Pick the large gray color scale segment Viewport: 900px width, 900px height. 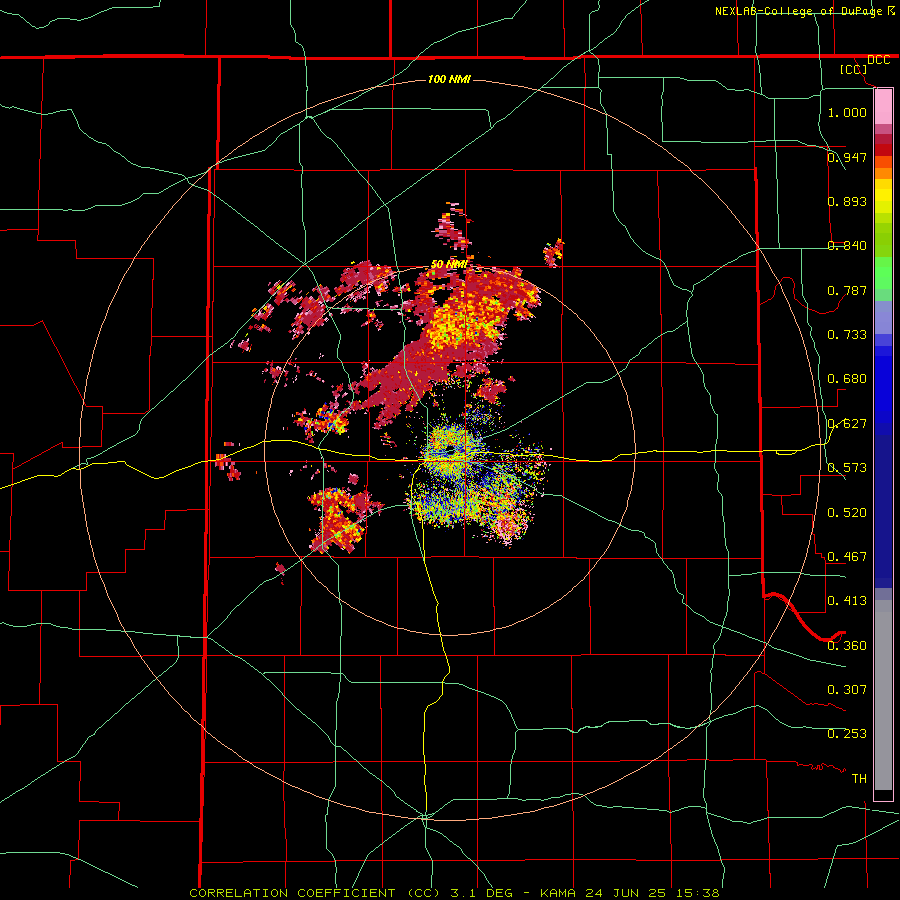coord(883,695)
